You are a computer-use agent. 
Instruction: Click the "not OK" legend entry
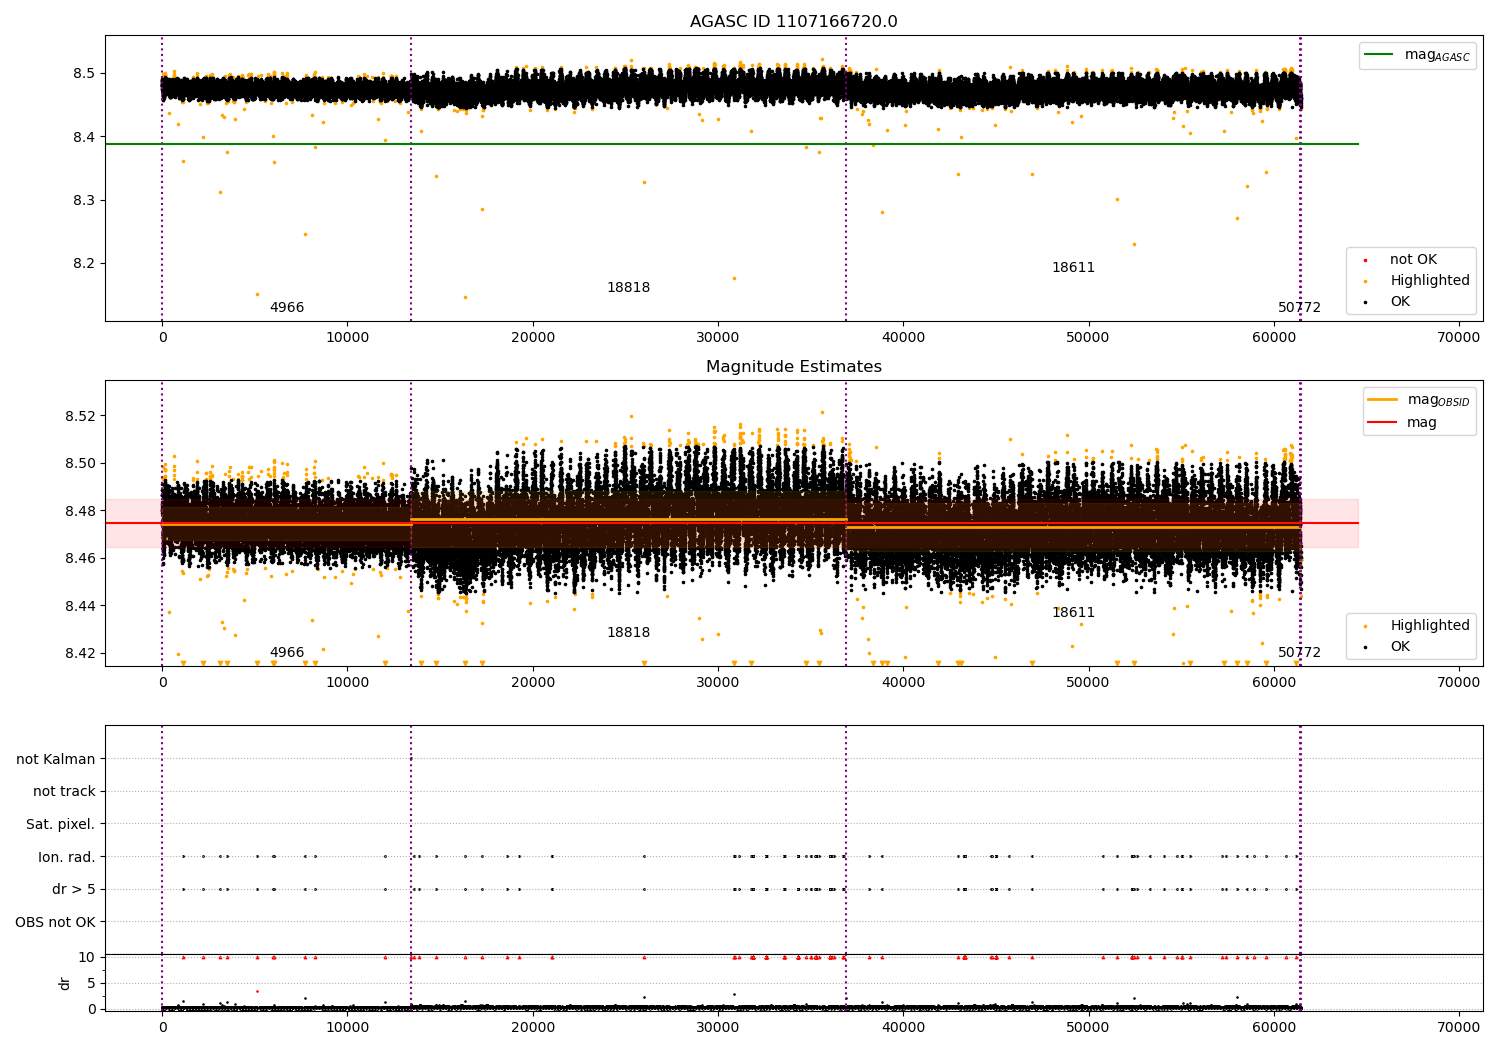(x=1413, y=260)
